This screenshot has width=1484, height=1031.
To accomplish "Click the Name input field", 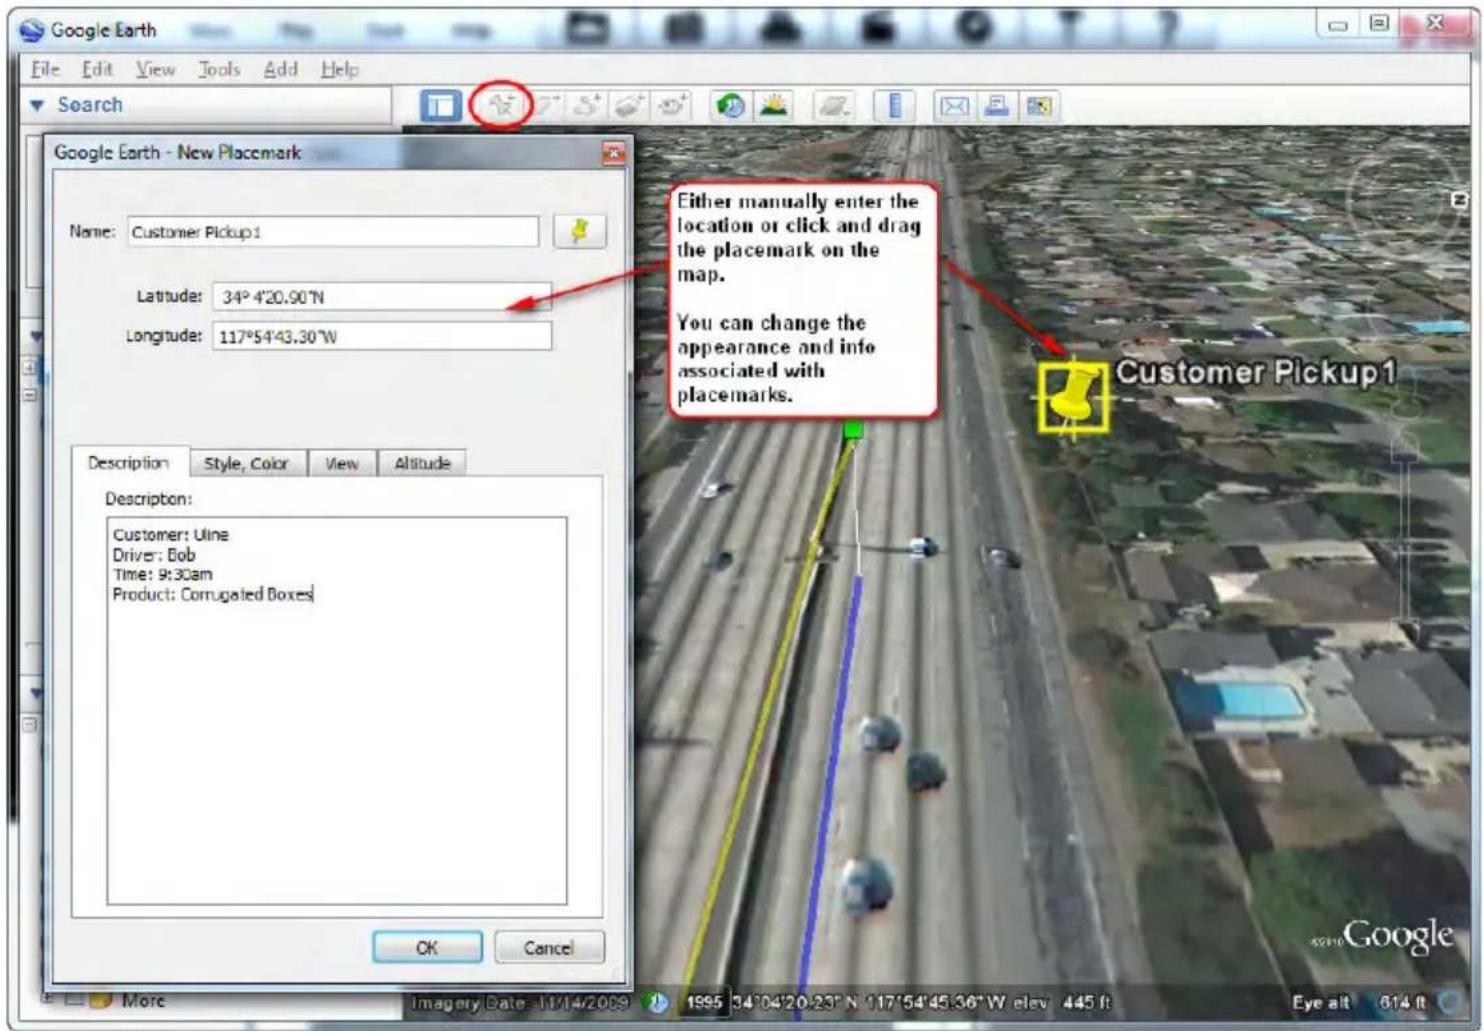I will pos(332,232).
